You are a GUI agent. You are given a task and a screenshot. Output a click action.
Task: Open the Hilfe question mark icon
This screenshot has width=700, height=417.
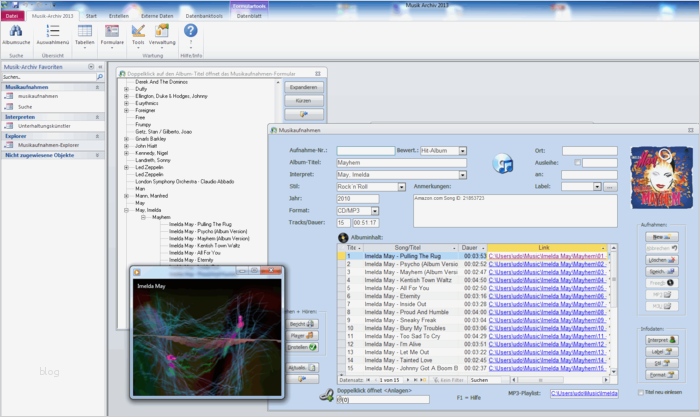point(190,32)
